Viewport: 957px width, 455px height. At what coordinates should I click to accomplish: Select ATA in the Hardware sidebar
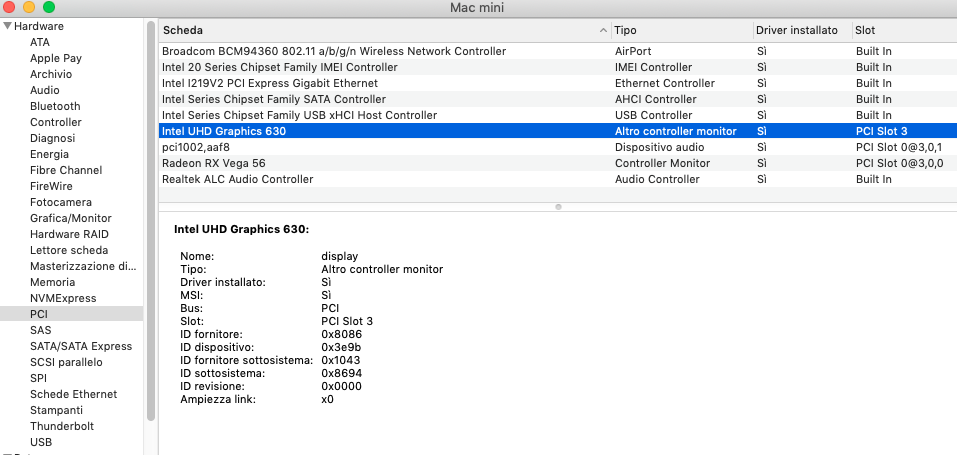(x=40, y=42)
